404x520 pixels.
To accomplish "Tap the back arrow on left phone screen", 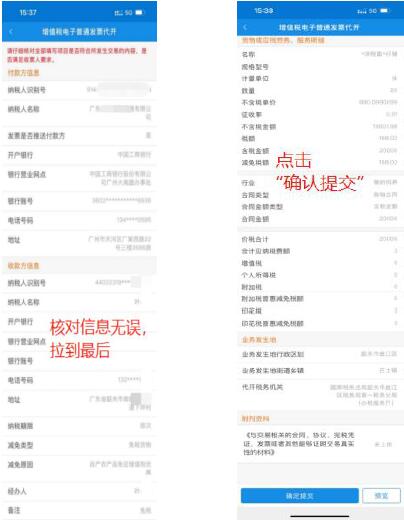I will (x=11, y=32).
